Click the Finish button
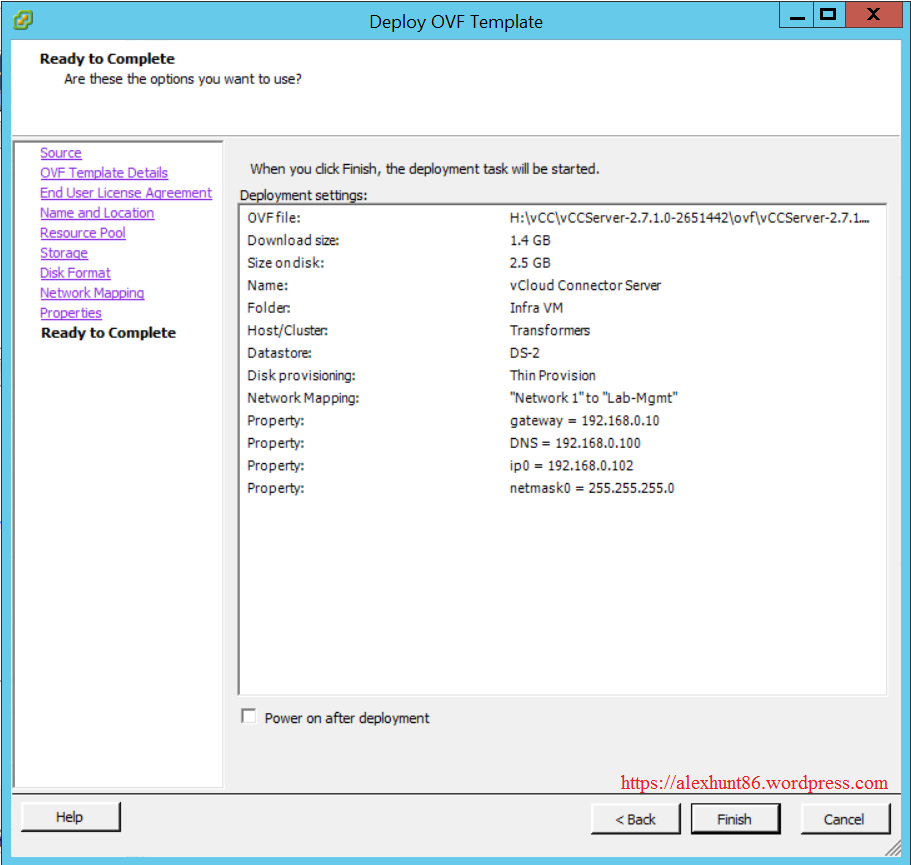The height and width of the screenshot is (865, 911). click(735, 819)
